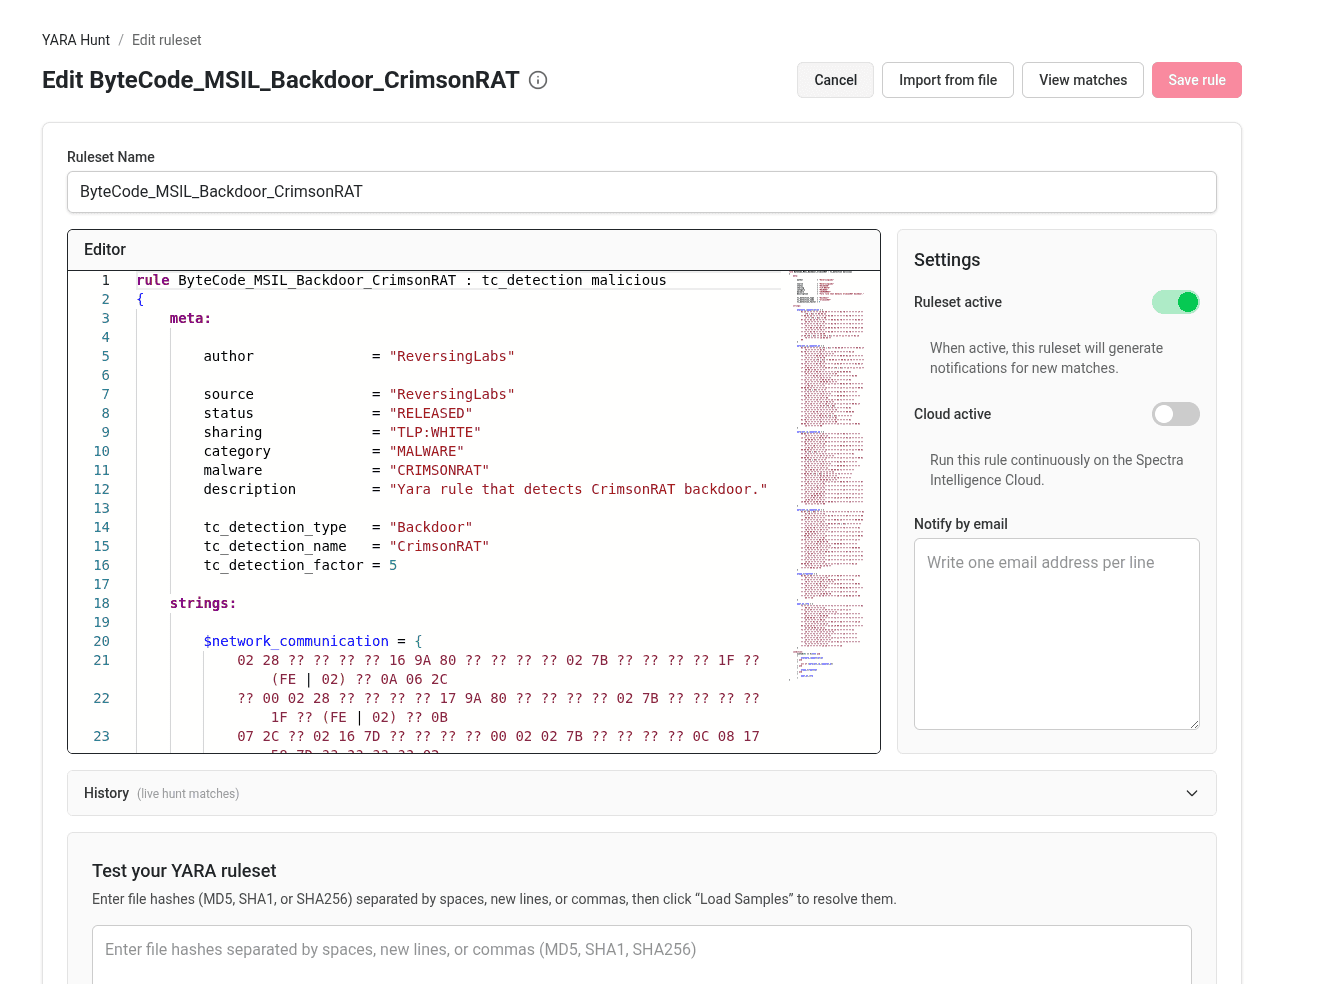Expand the History section chevron
The height and width of the screenshot is (984, 1324).
pos(1192,793)
